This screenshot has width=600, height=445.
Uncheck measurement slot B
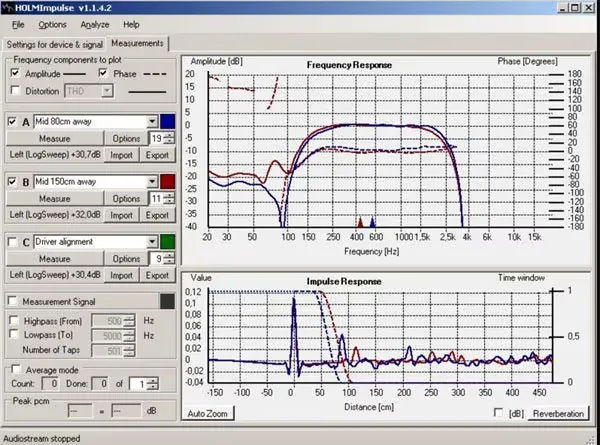click(x=12, y=181)
